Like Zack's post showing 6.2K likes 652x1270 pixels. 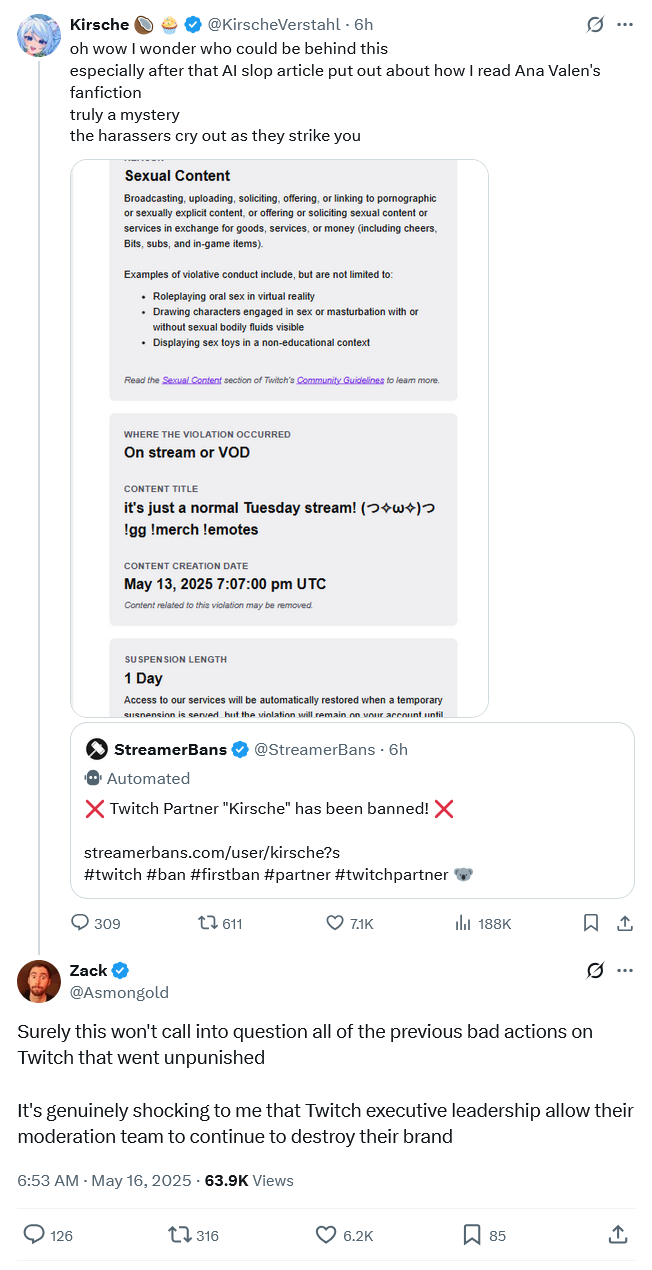pos(326,1235)
